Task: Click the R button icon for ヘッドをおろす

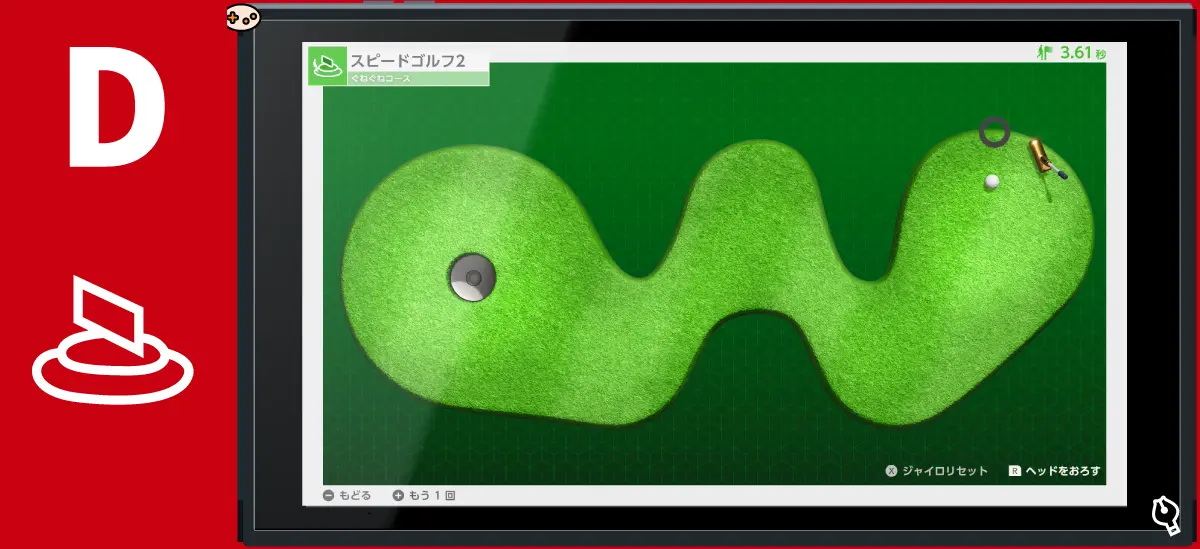Action: coord(1014,470)
